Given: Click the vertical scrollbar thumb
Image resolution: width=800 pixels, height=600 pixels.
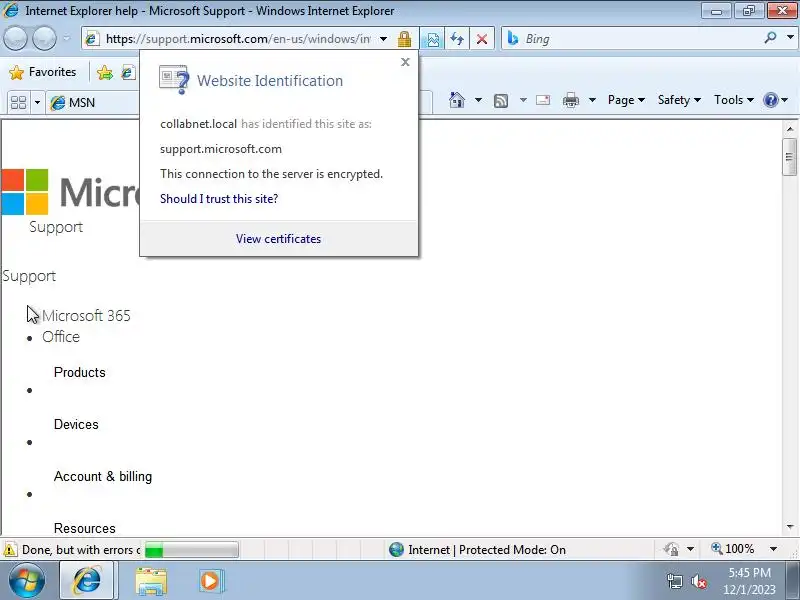Looking at the screenshot, I should pyautogui.click(x=790, y=157).
